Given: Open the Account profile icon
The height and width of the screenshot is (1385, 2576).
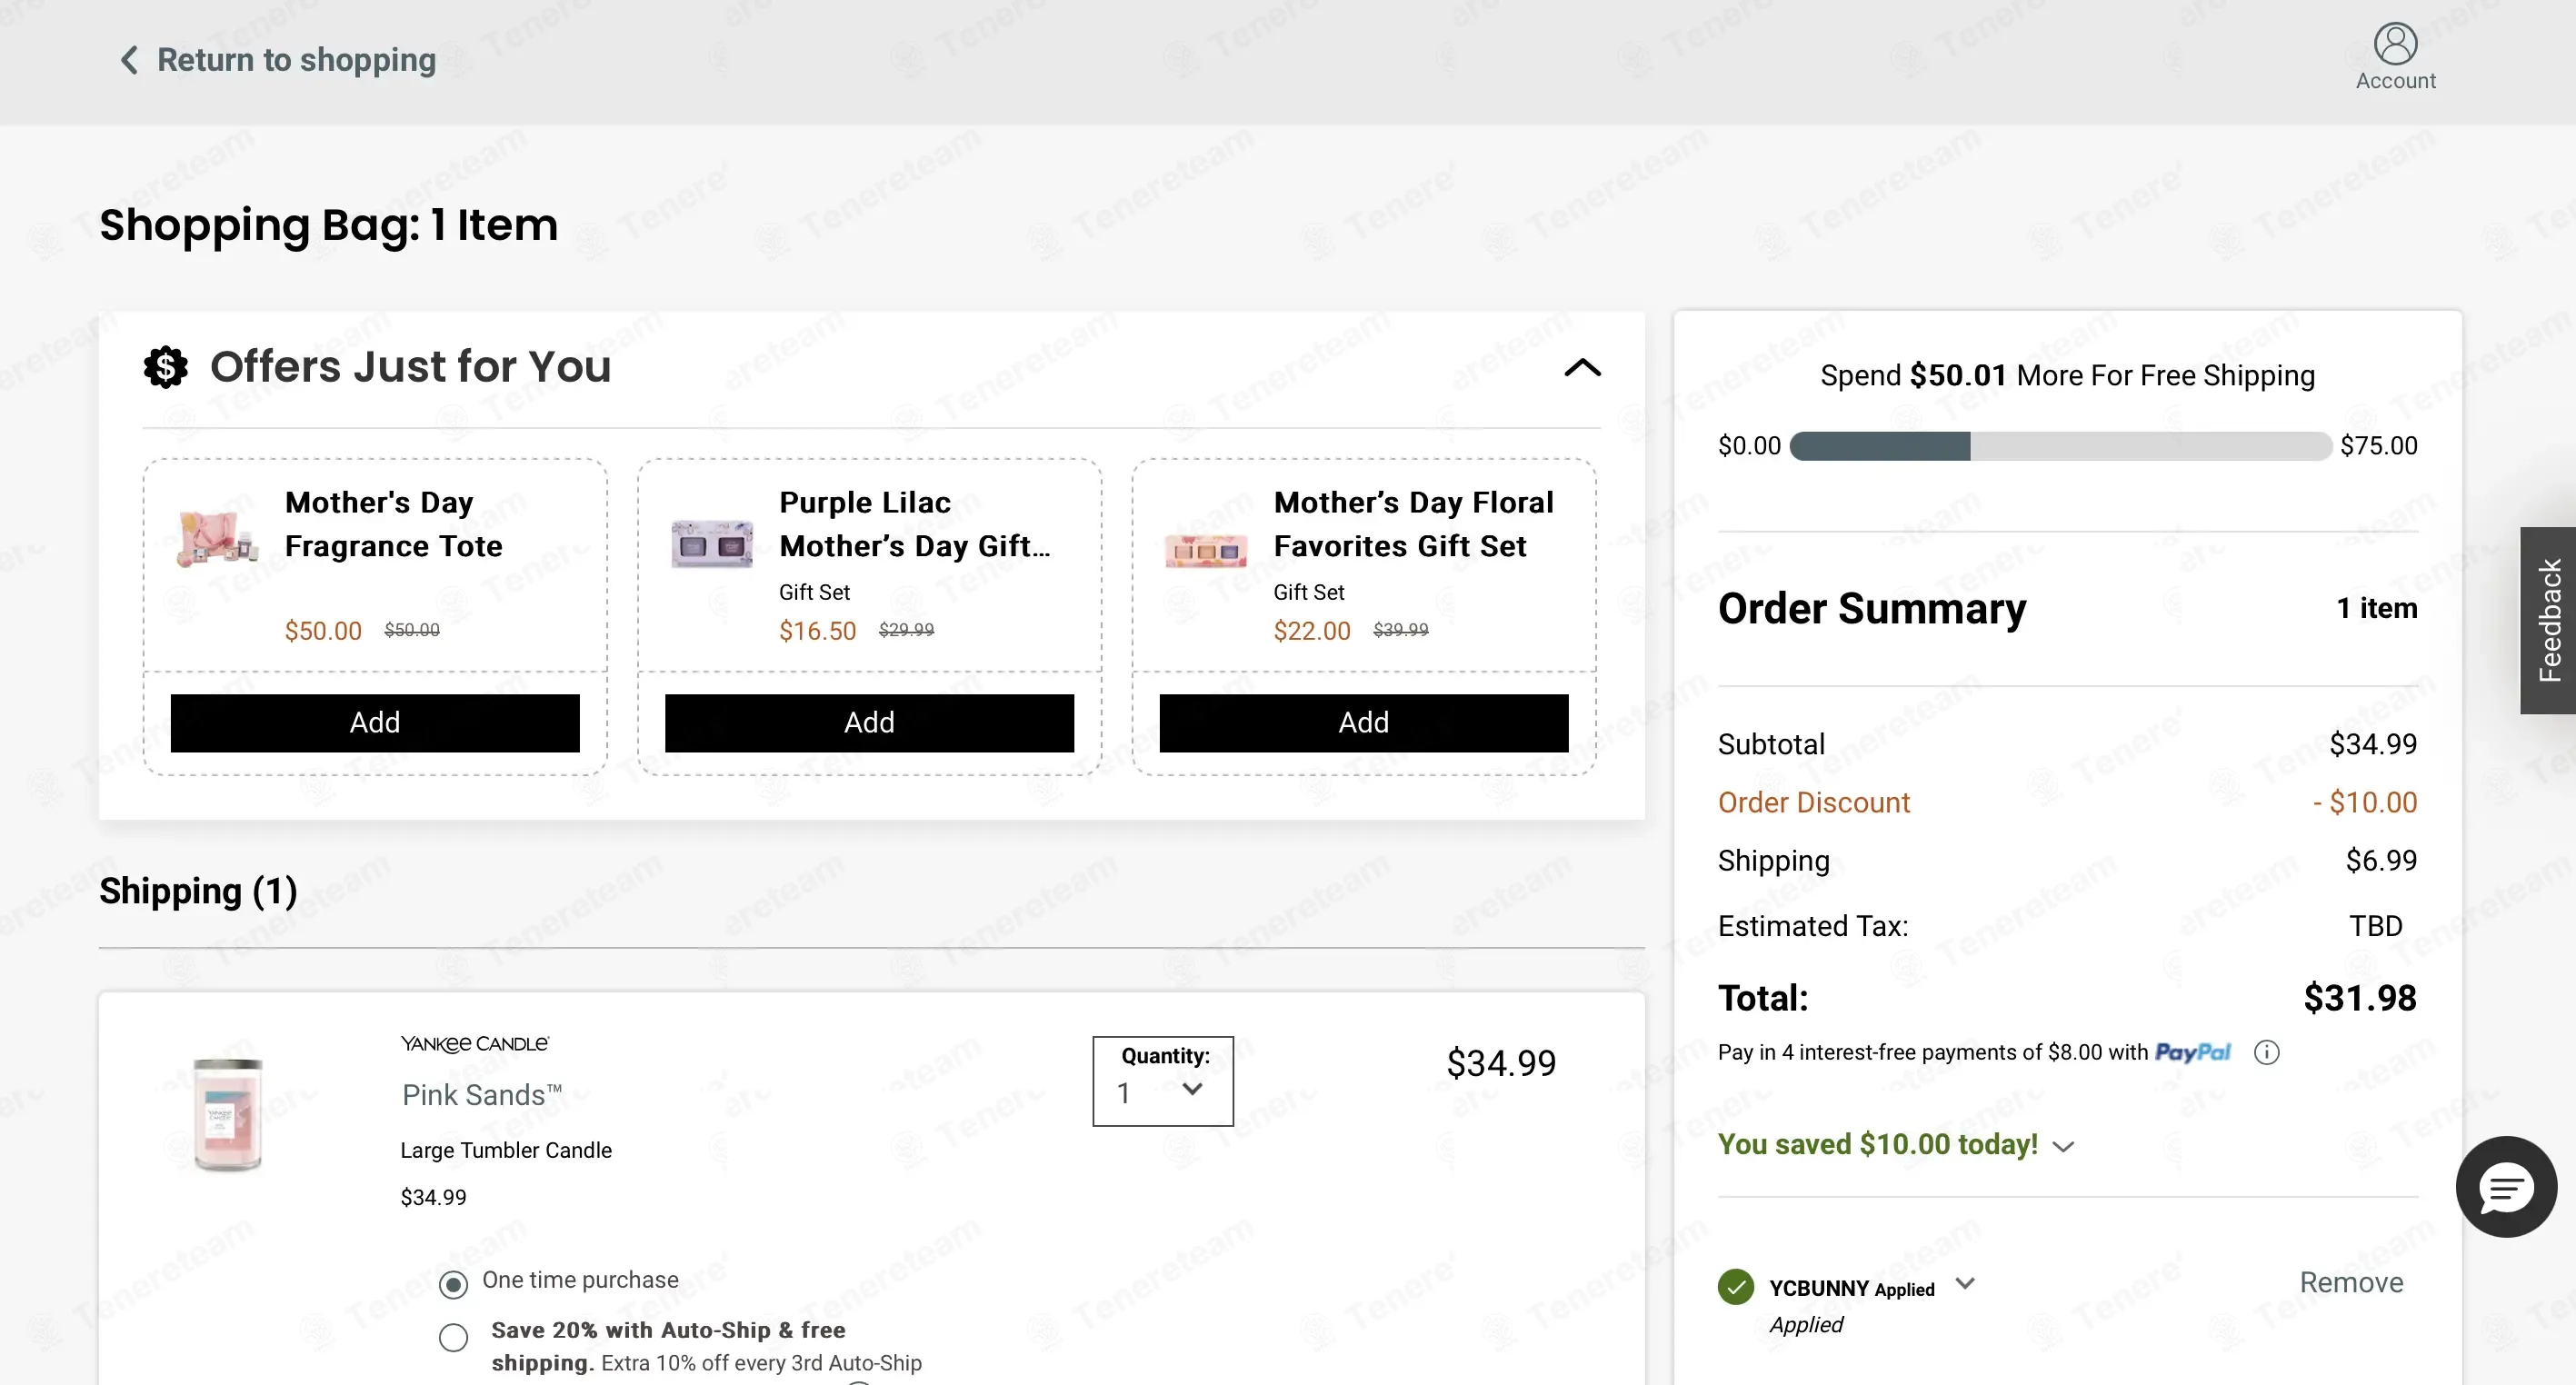Looking at the screenshot, I should 2395,44.
